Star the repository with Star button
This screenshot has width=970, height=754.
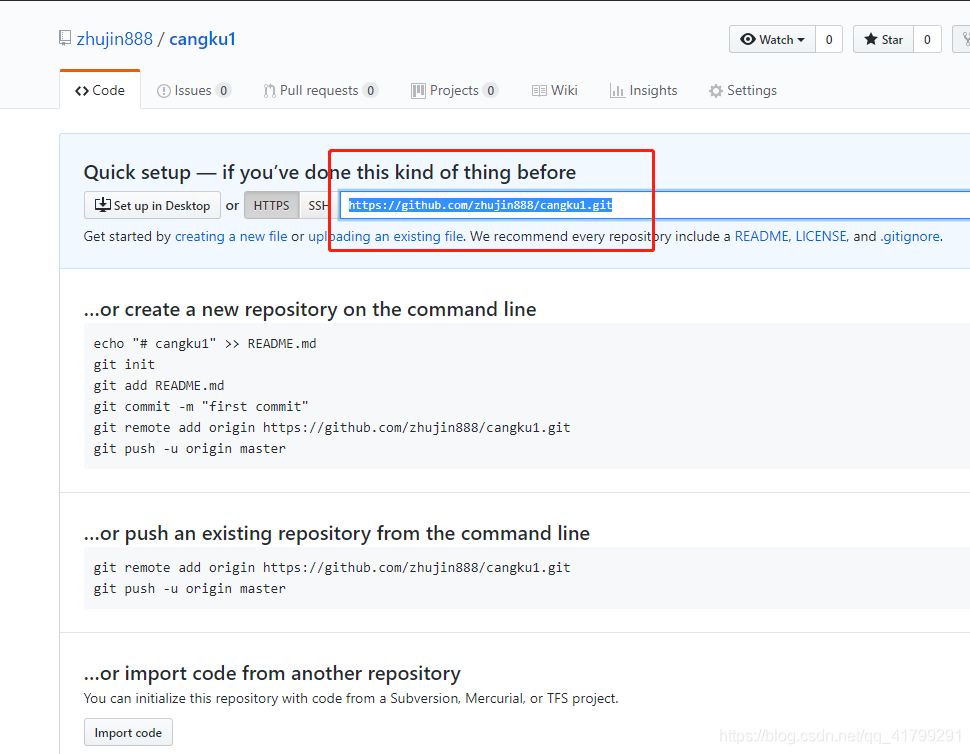pyautogui.click(x=883, y=40)
